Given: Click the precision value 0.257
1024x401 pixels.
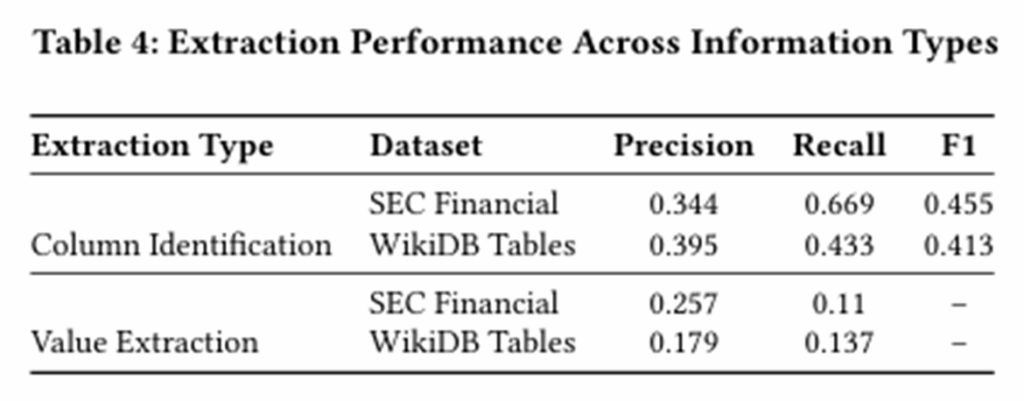Looking at the screenshot, I should click(x=683, y=303).
